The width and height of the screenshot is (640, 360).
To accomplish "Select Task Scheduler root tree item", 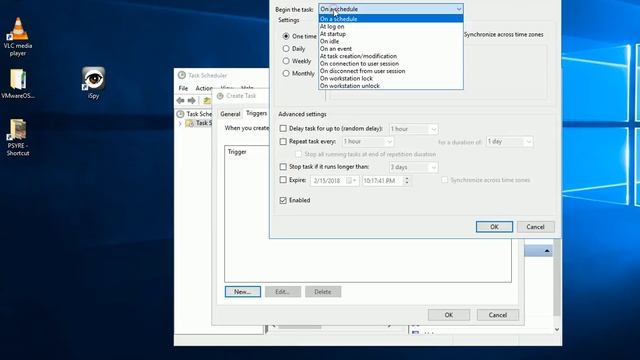I will tap(195, 114).
